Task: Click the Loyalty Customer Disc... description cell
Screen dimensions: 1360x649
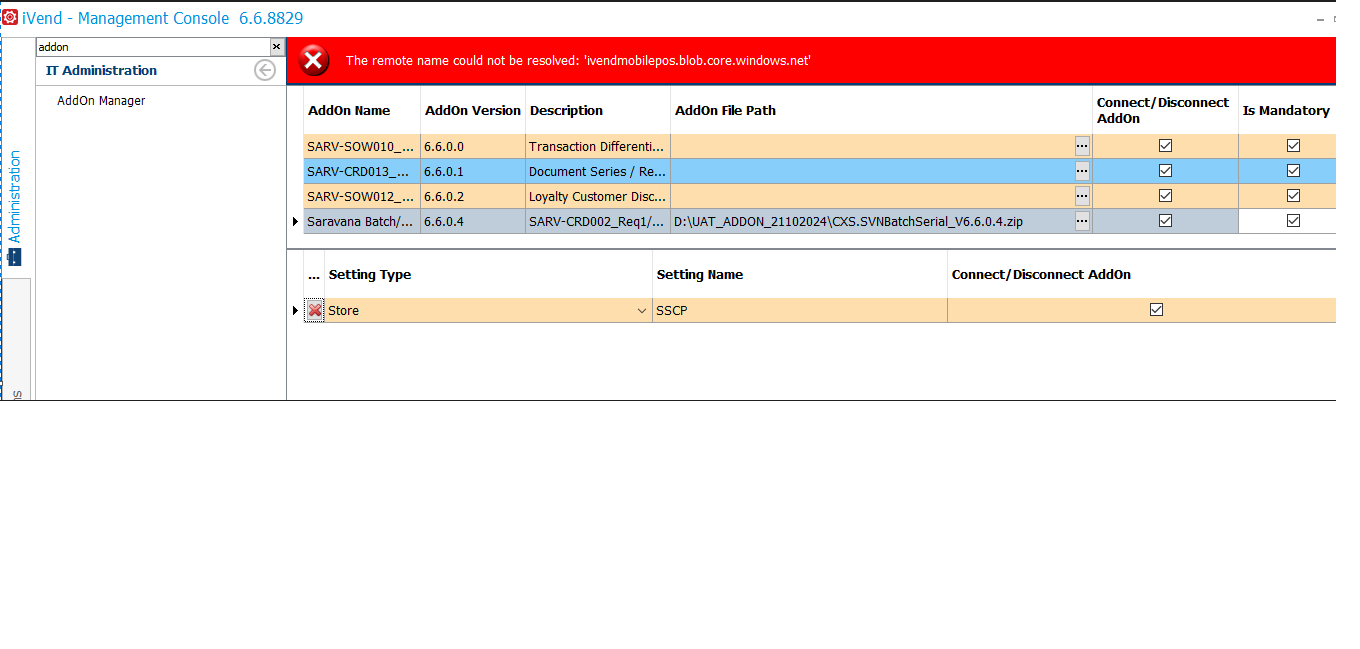Action: [598, 196]
